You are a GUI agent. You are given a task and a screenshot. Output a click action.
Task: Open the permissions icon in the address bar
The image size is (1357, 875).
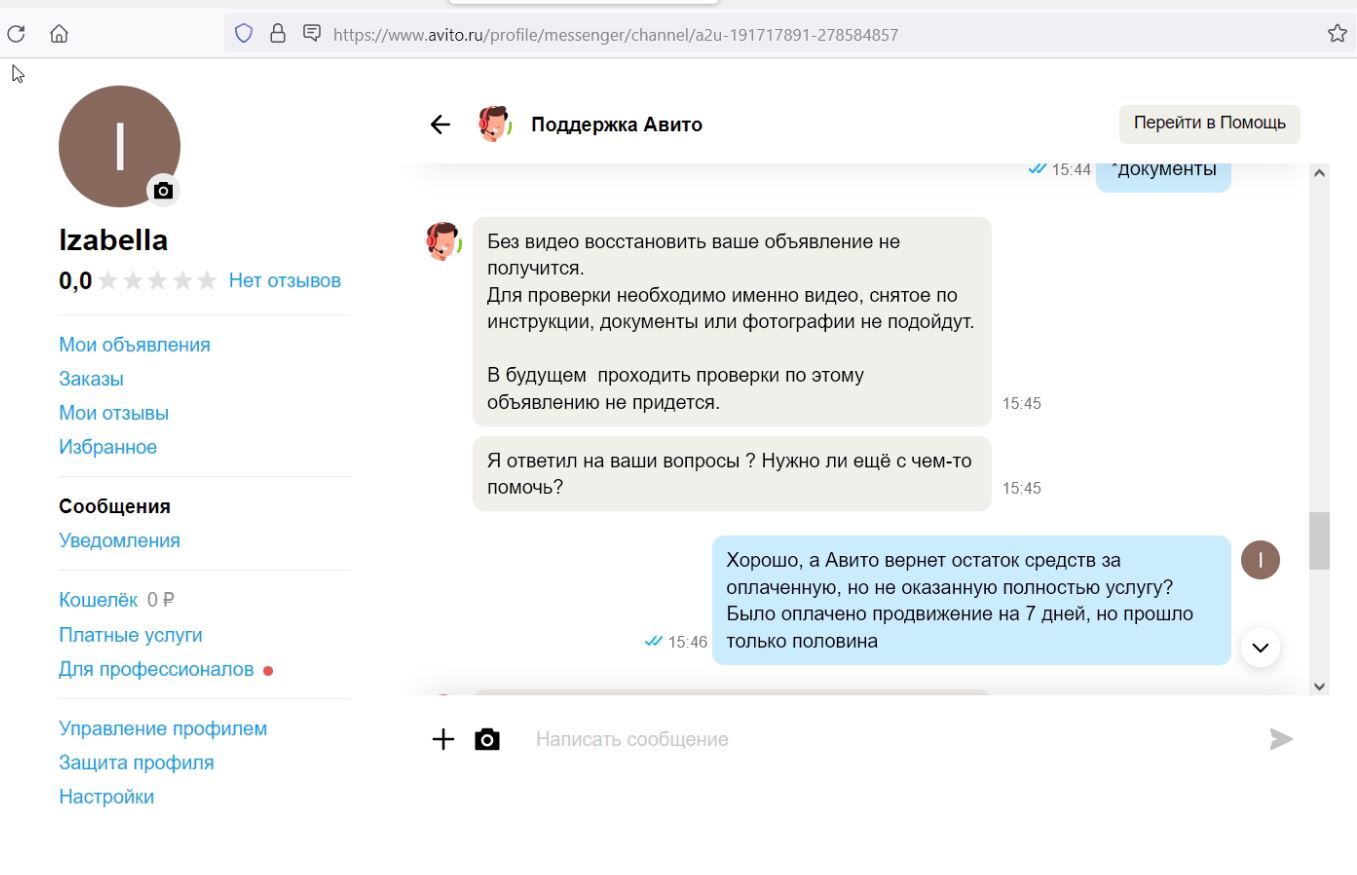pyautogui.click(x=312, y=34)
